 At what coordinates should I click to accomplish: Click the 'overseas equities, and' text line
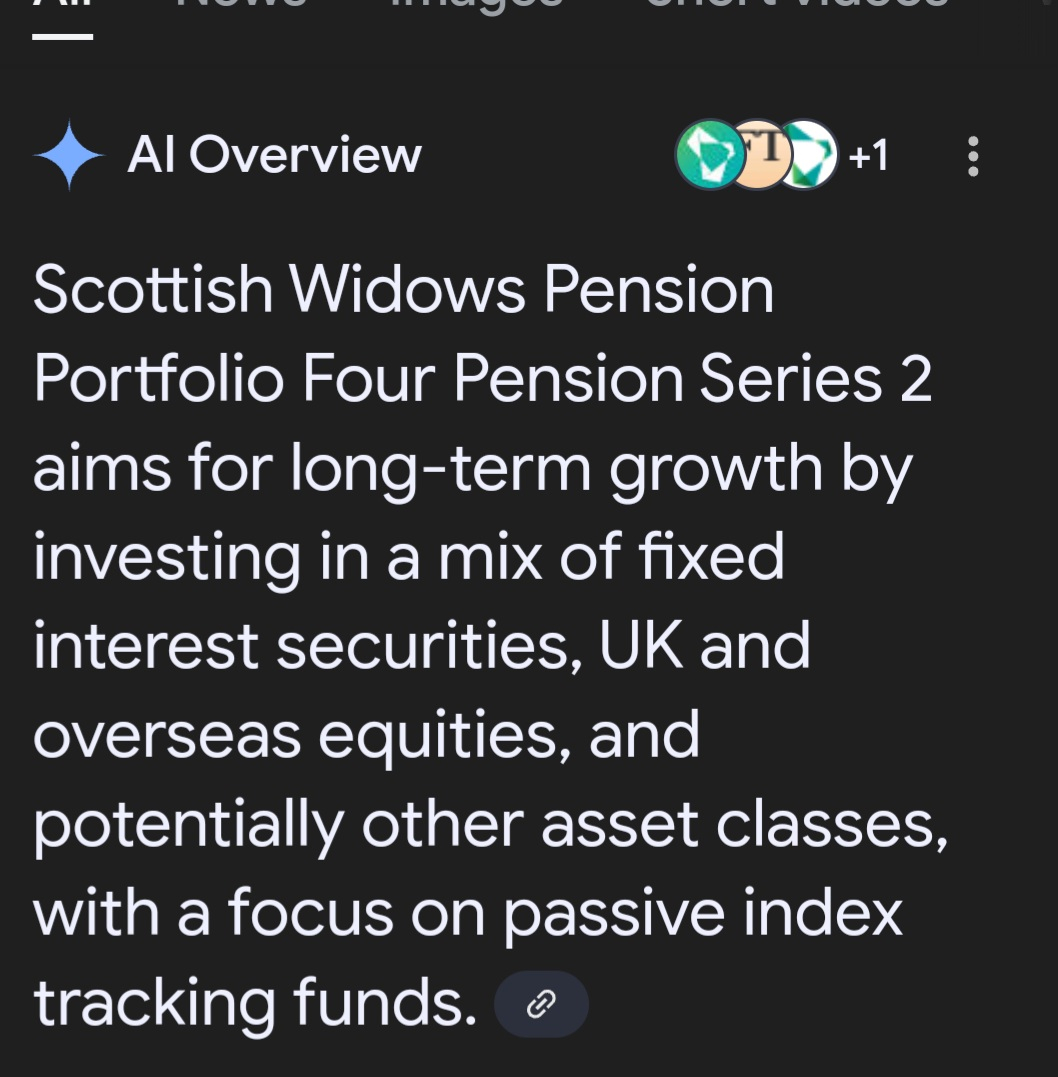[366, 737]
